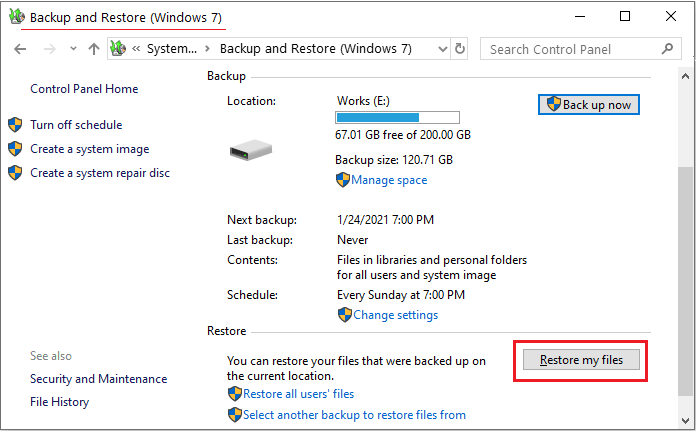Click the address bar Backup and Restore icon

point(118,48)
